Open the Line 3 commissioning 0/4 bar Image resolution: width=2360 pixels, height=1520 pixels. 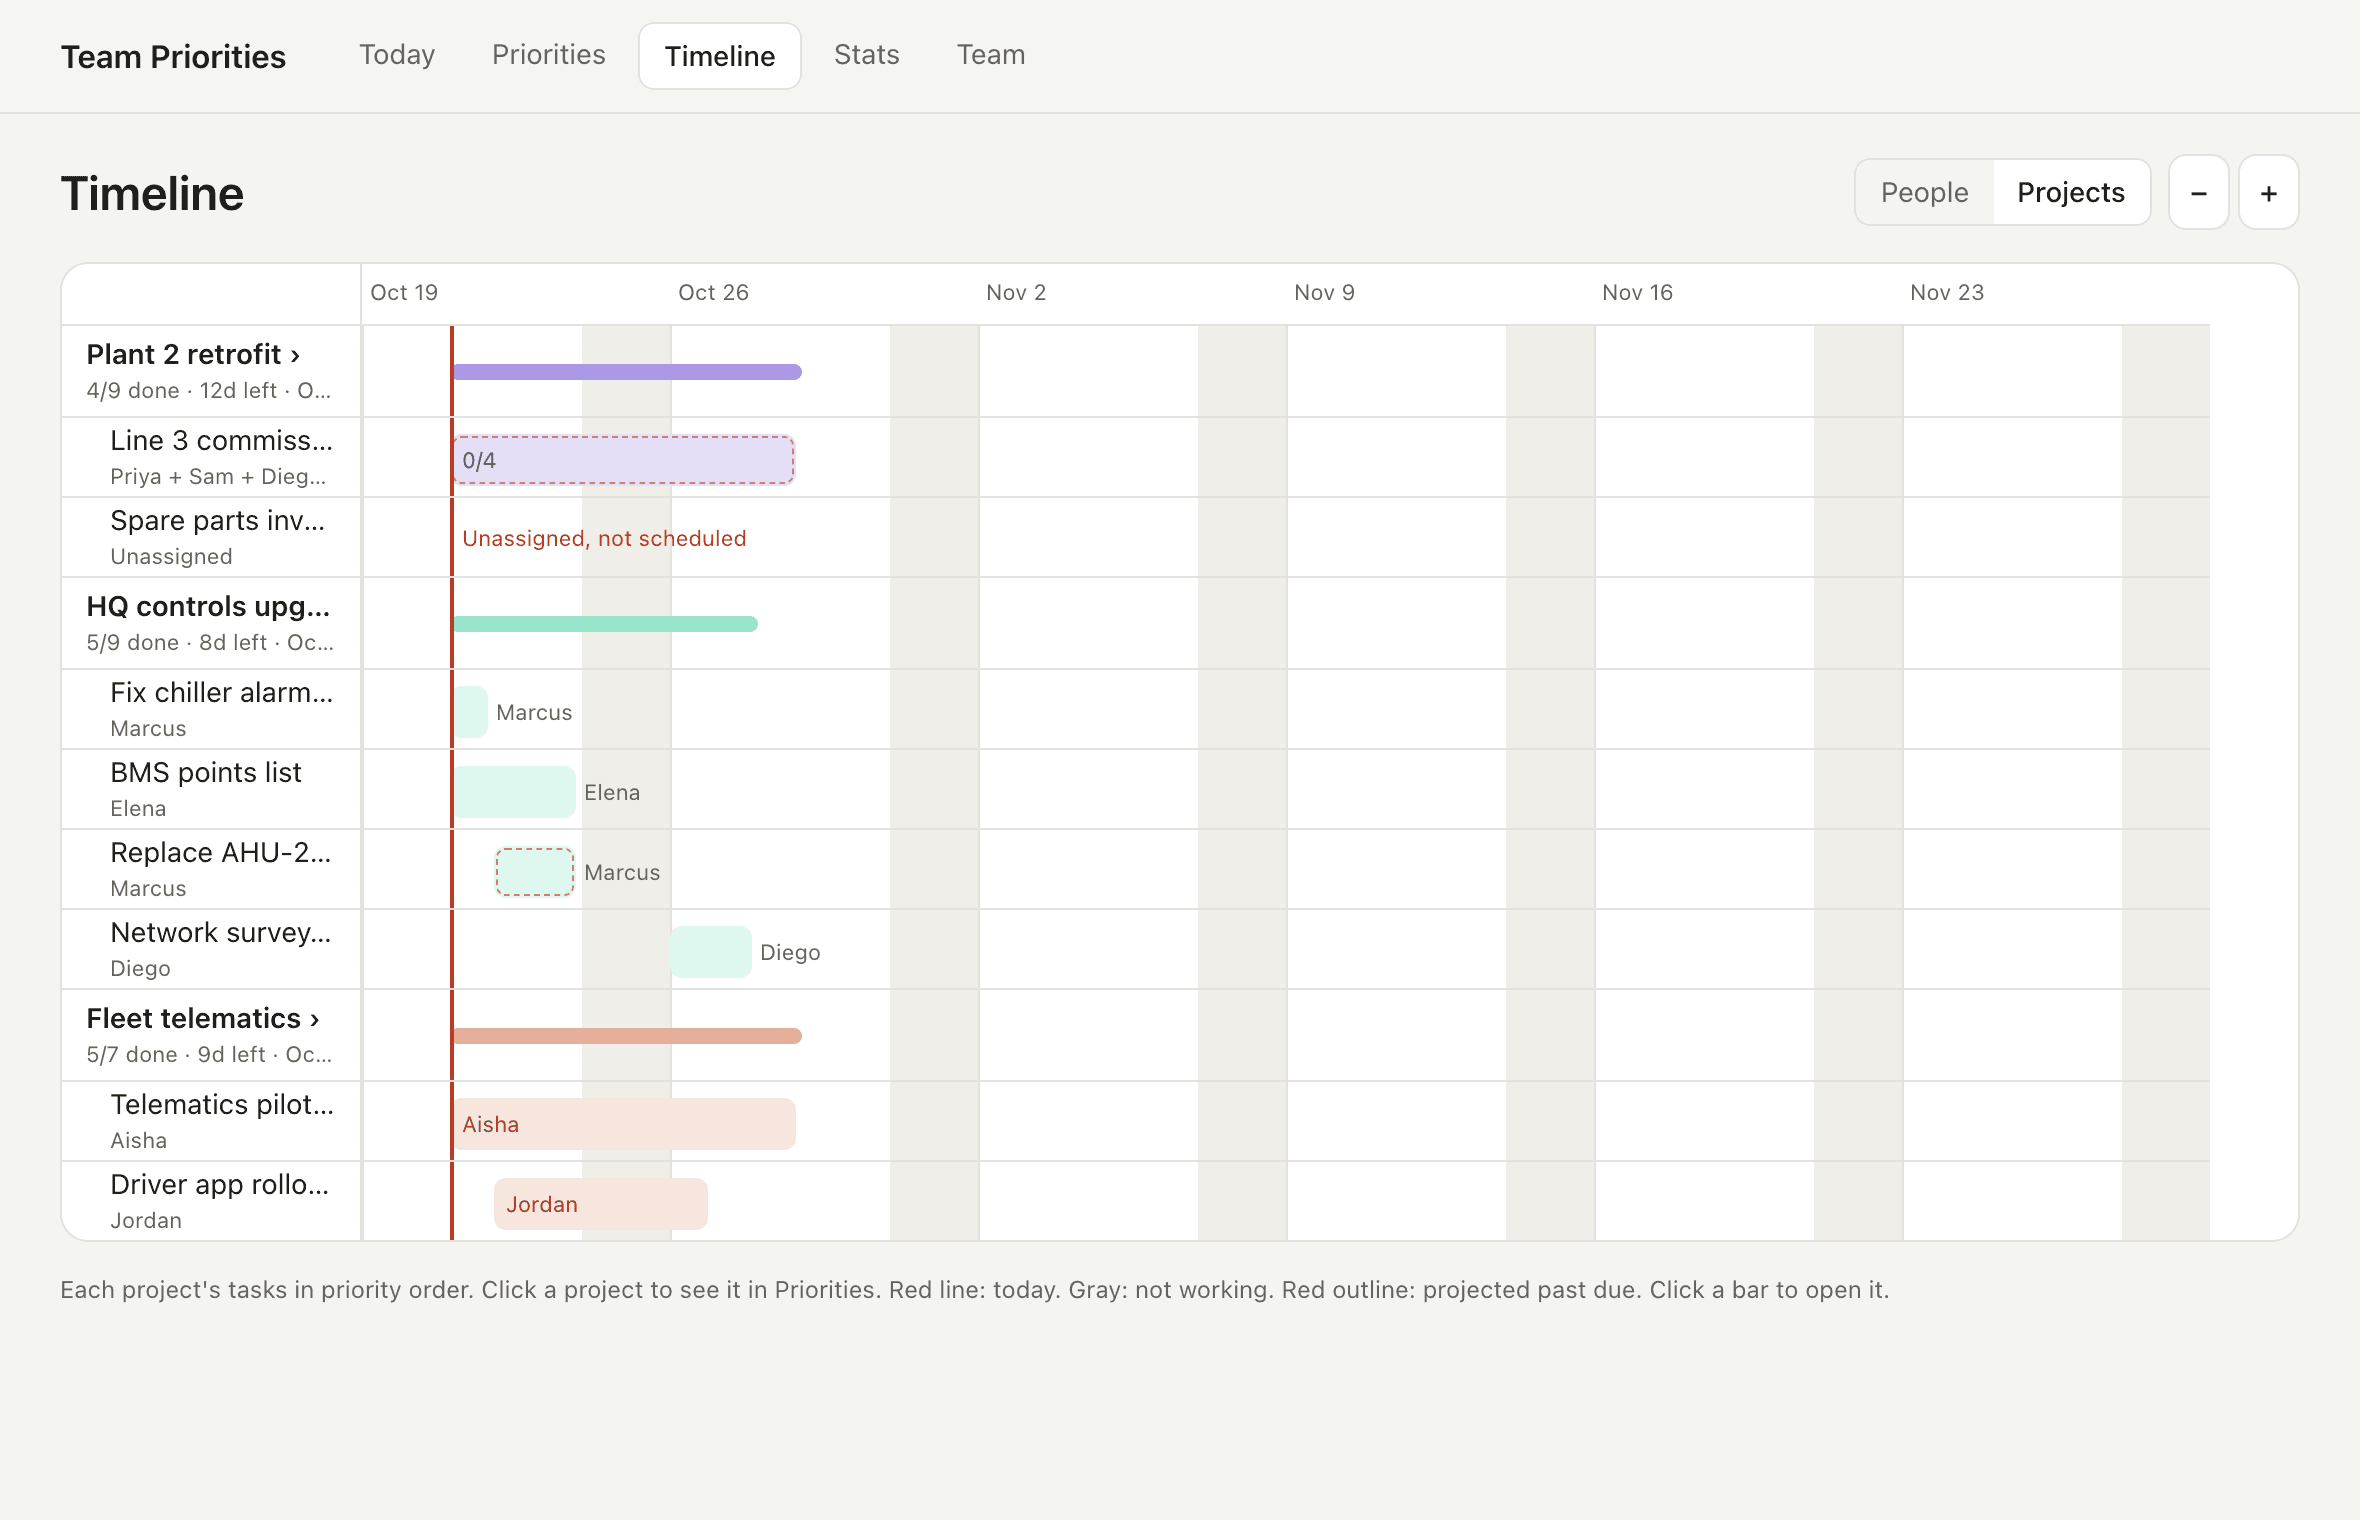point(624,460)
